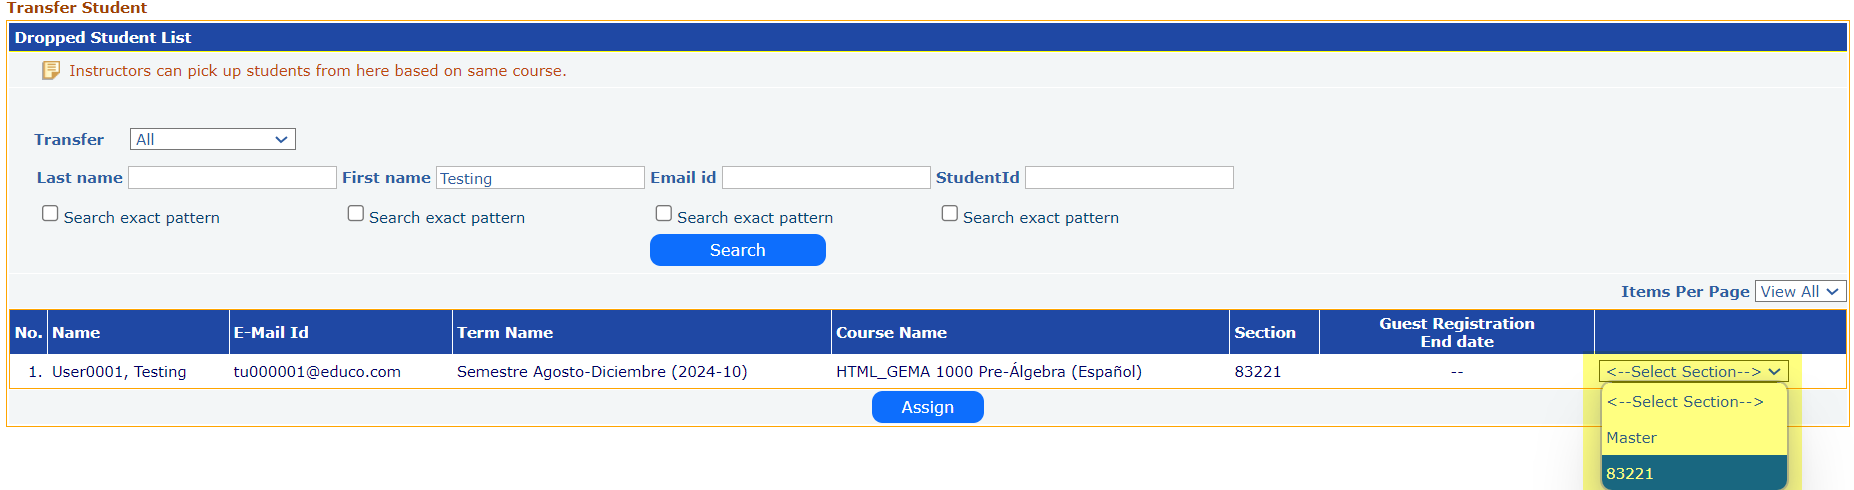The height and width of the screenshot is (490, 1854).
Task: Click into the Email id field
Action: click(826, 178)
